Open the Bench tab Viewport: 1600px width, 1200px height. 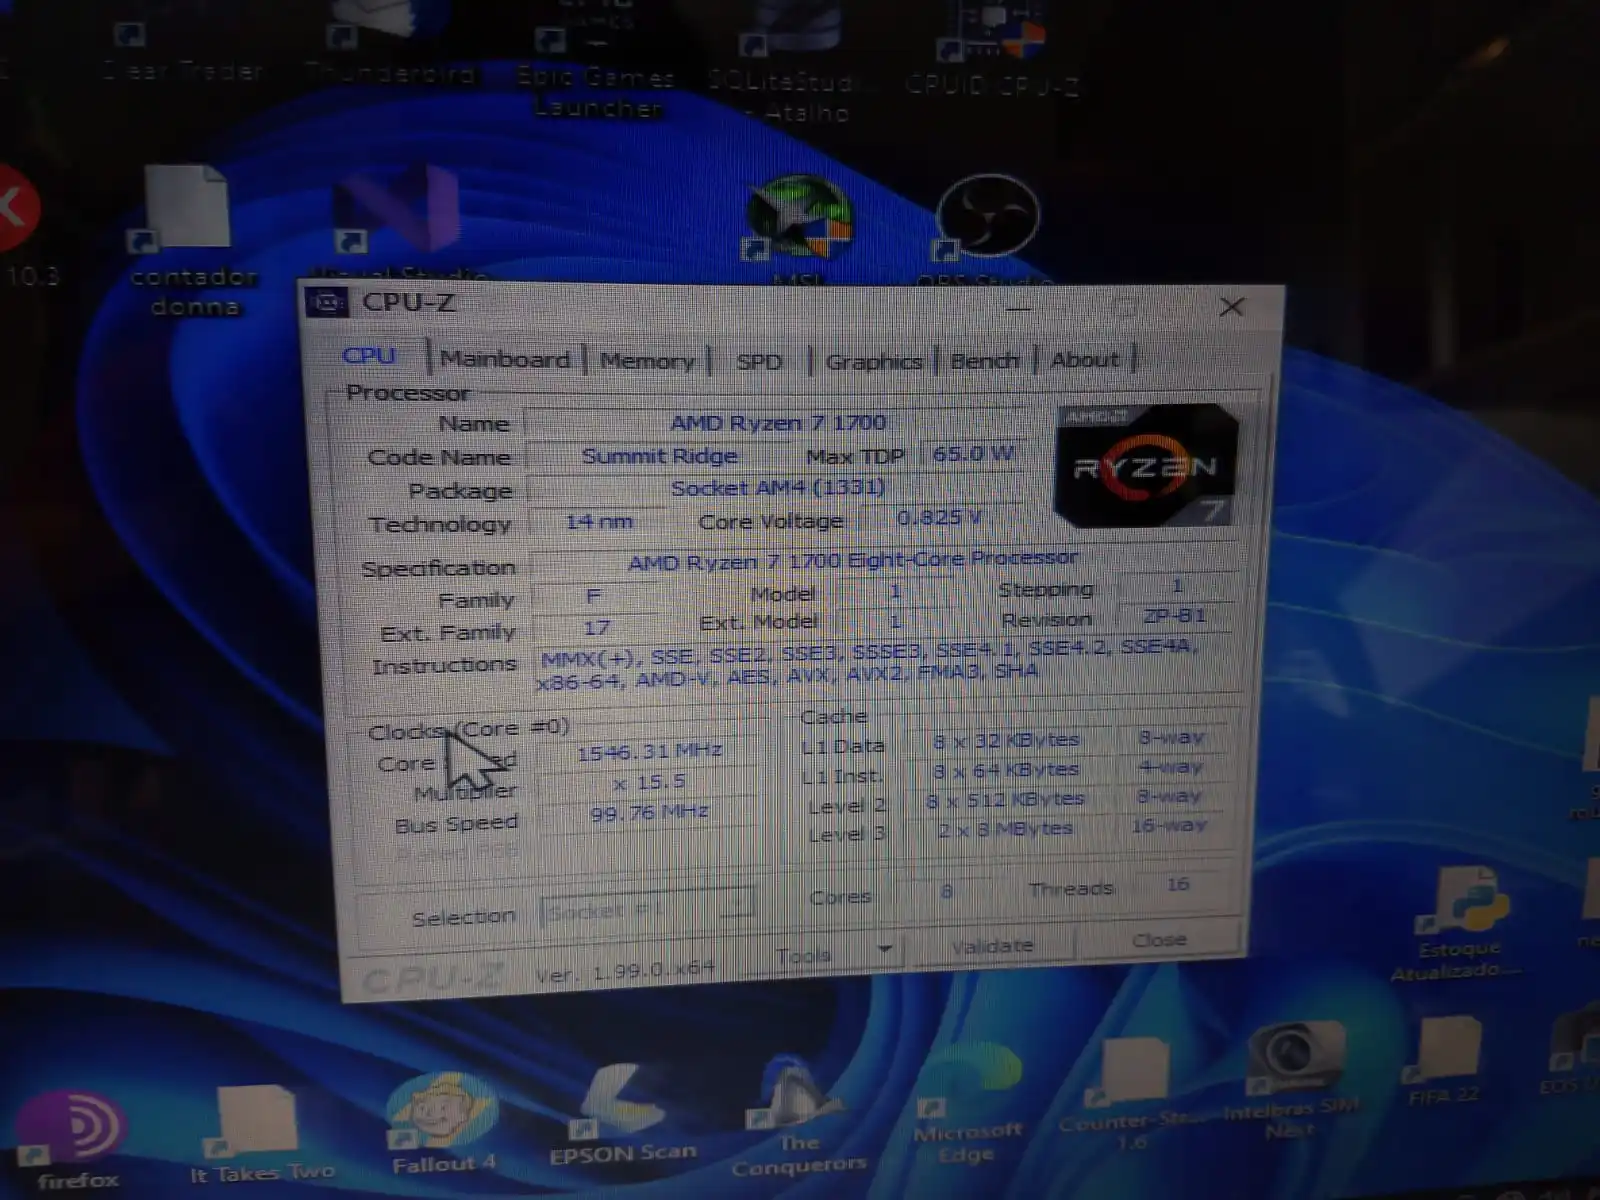point(984,360)
